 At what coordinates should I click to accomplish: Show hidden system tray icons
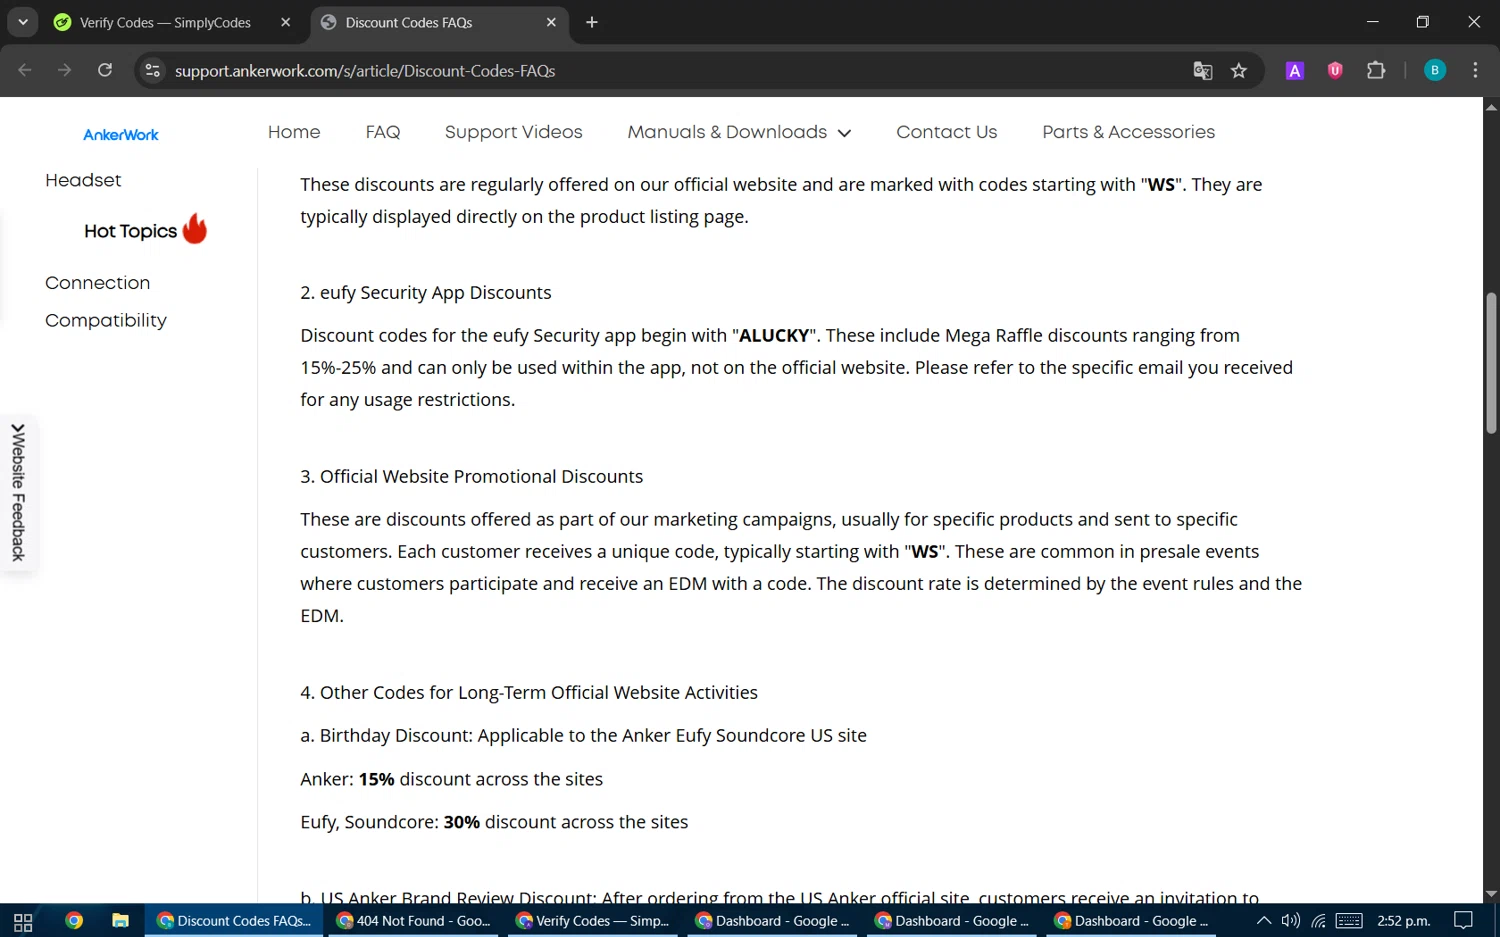pyautogui.click(x=1264, y=921)
